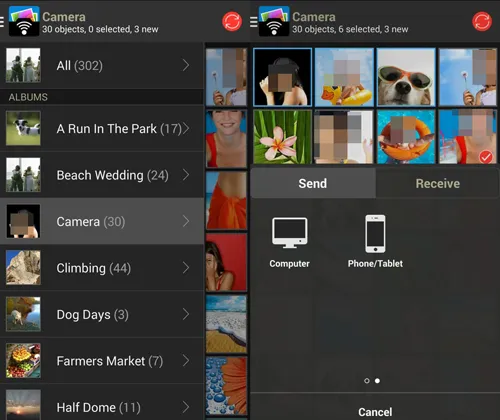Tap the 'A Run In The Park (17)' label
Screen dimensions: 500x420
coord(119,129)
